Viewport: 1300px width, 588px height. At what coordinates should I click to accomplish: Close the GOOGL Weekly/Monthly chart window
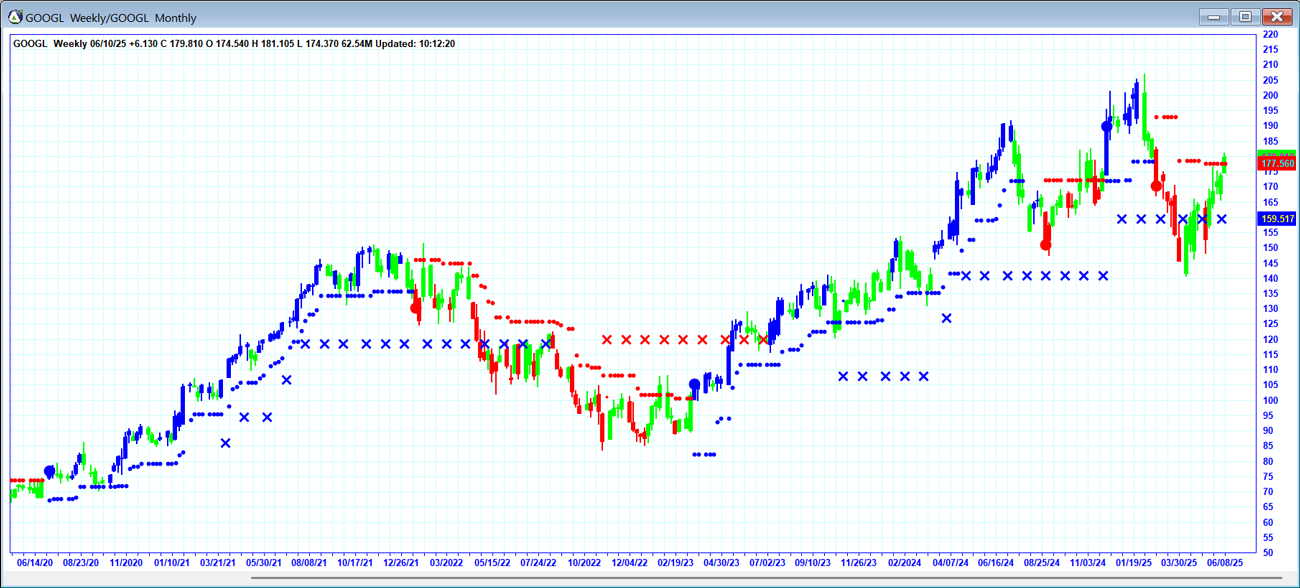(1277, 17)
